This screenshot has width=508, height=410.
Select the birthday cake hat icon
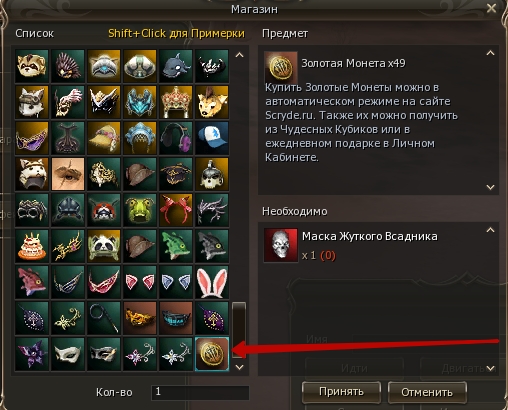point(32,246)
